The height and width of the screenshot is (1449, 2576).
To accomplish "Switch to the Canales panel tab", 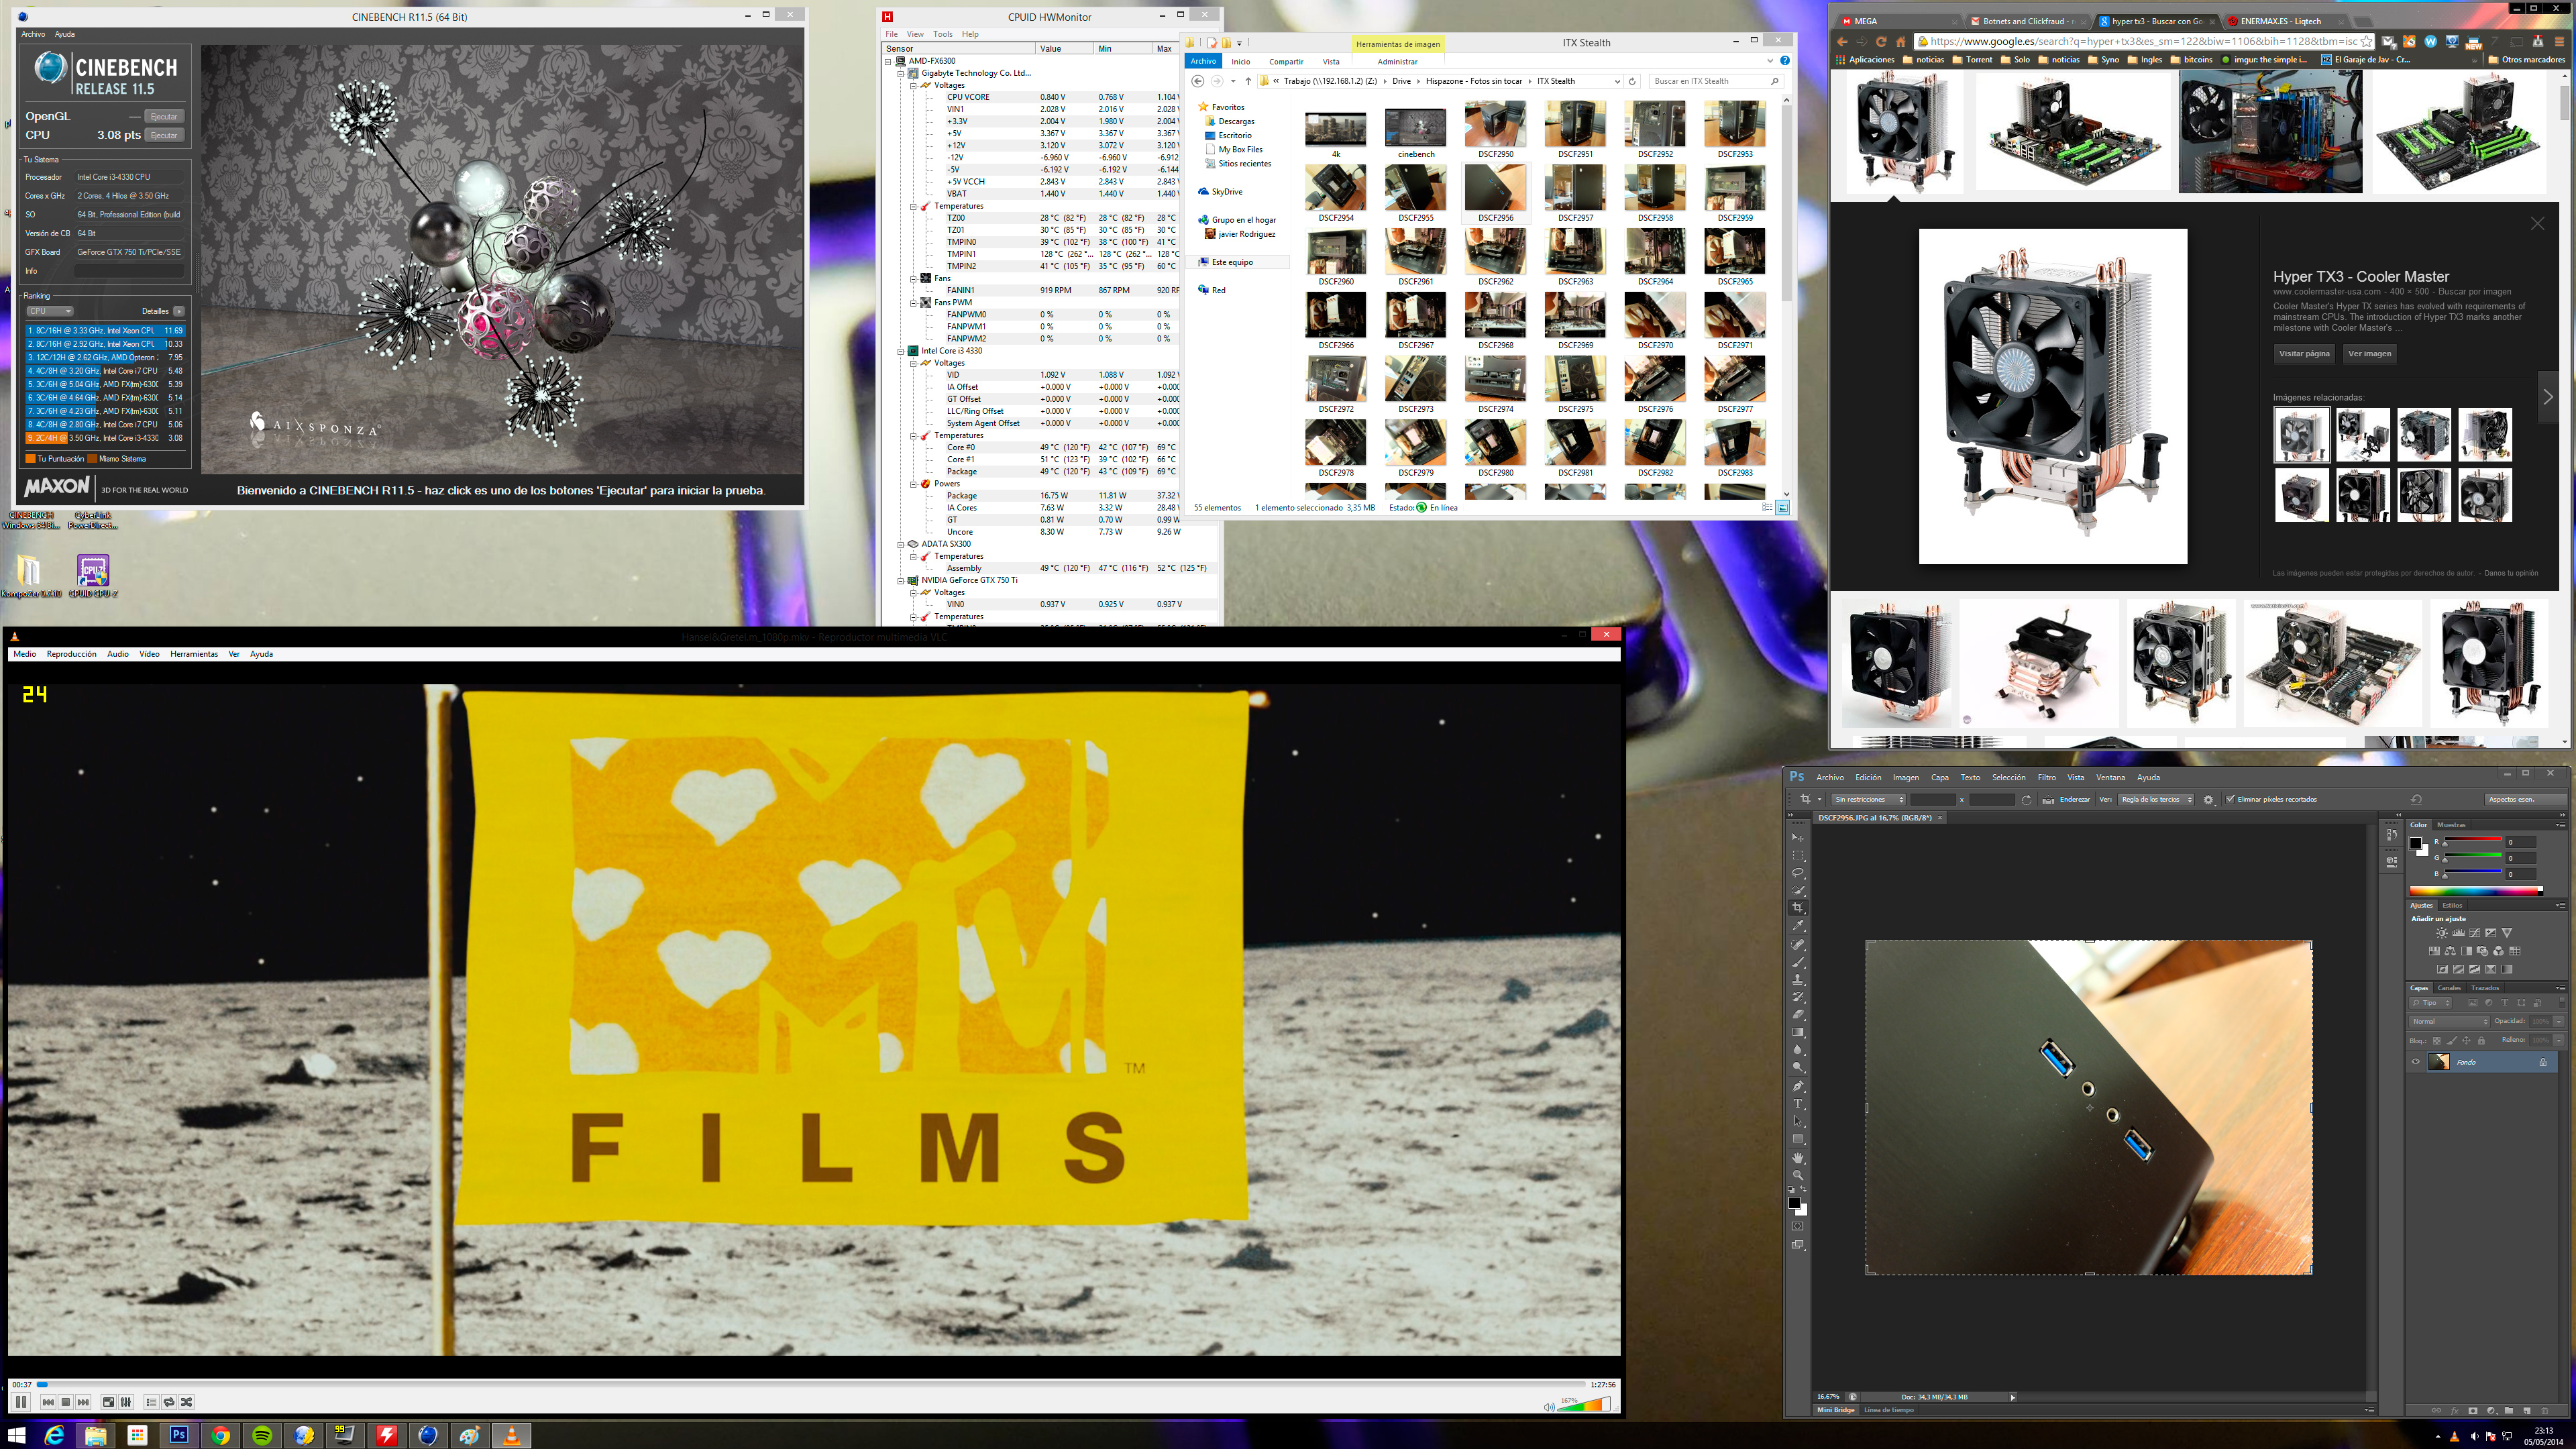I will (x=2449, y=988).
